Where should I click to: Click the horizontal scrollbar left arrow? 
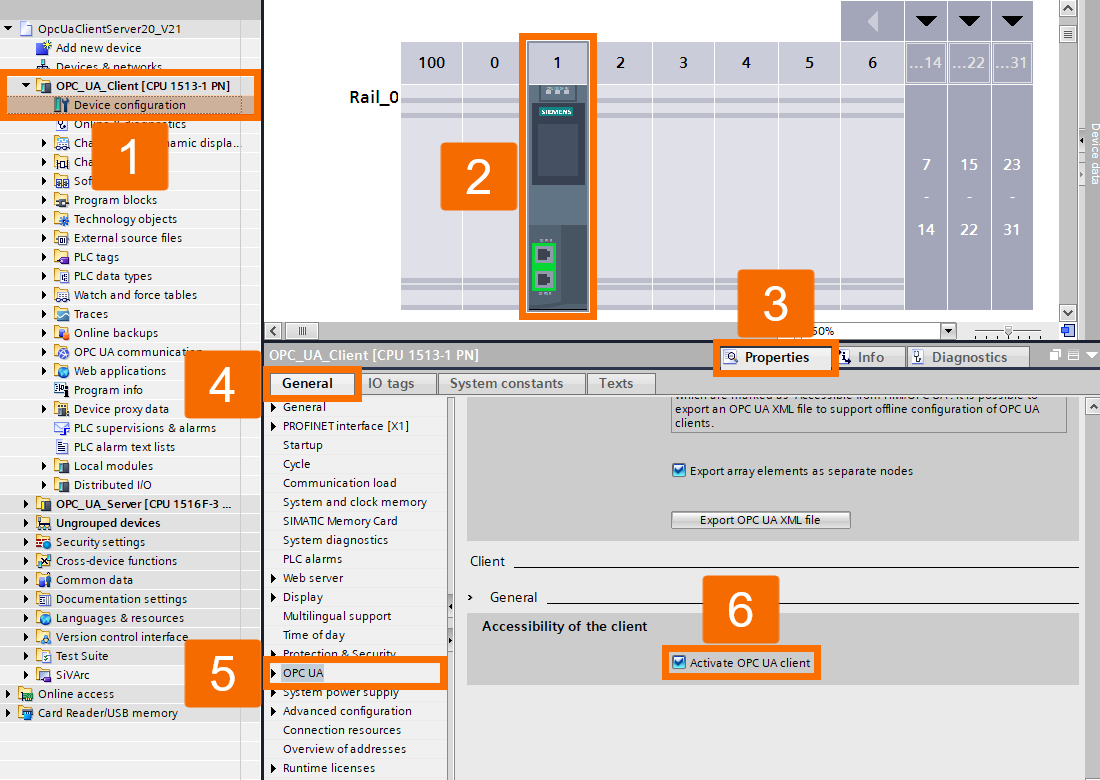click(274, 331)
